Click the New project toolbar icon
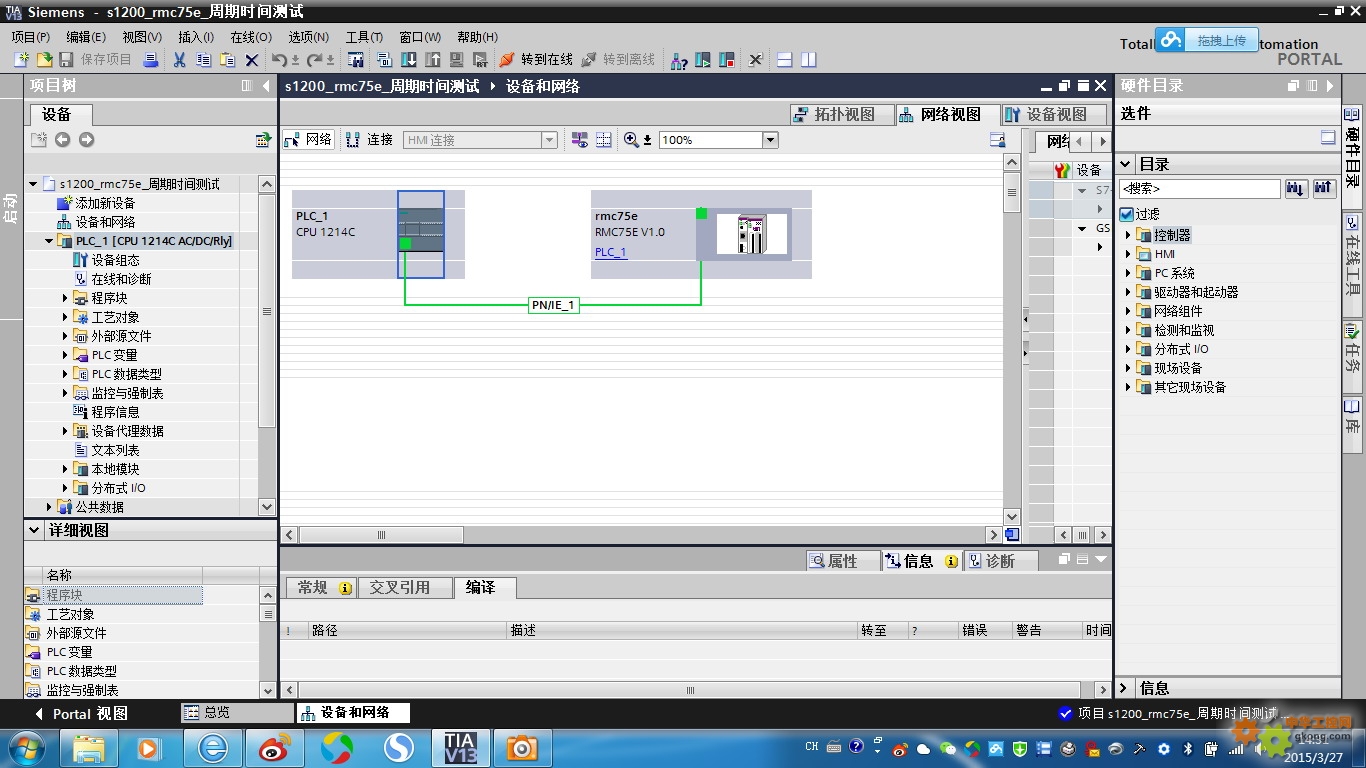Screen dimensions: 1366x768 (x=21, y=60)
